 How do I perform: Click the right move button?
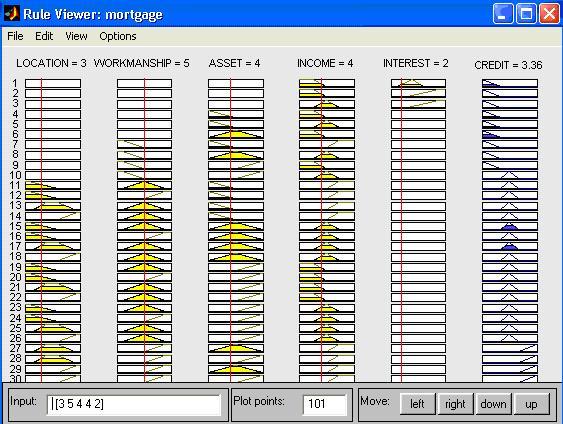point(455,404)
